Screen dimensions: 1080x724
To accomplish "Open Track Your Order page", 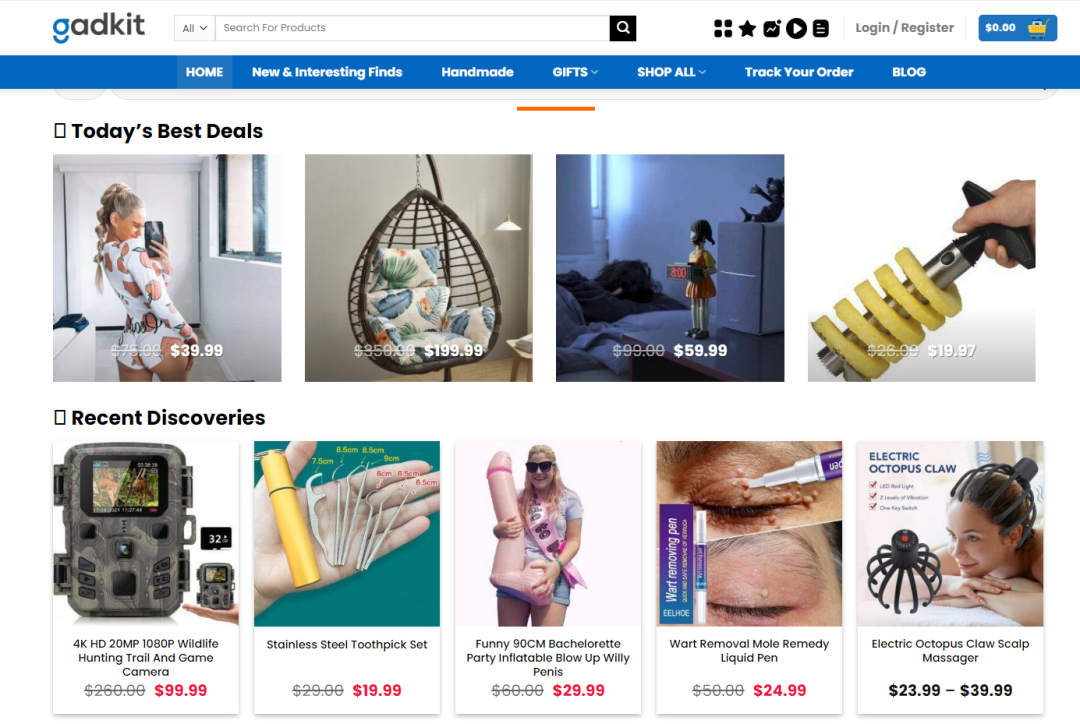I will [x=799, y=72].
